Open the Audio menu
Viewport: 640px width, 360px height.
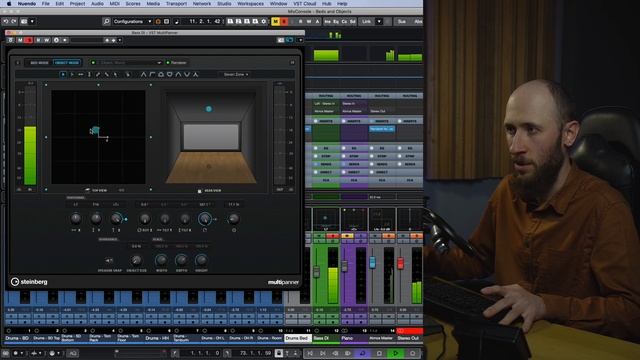click(97, 3)
